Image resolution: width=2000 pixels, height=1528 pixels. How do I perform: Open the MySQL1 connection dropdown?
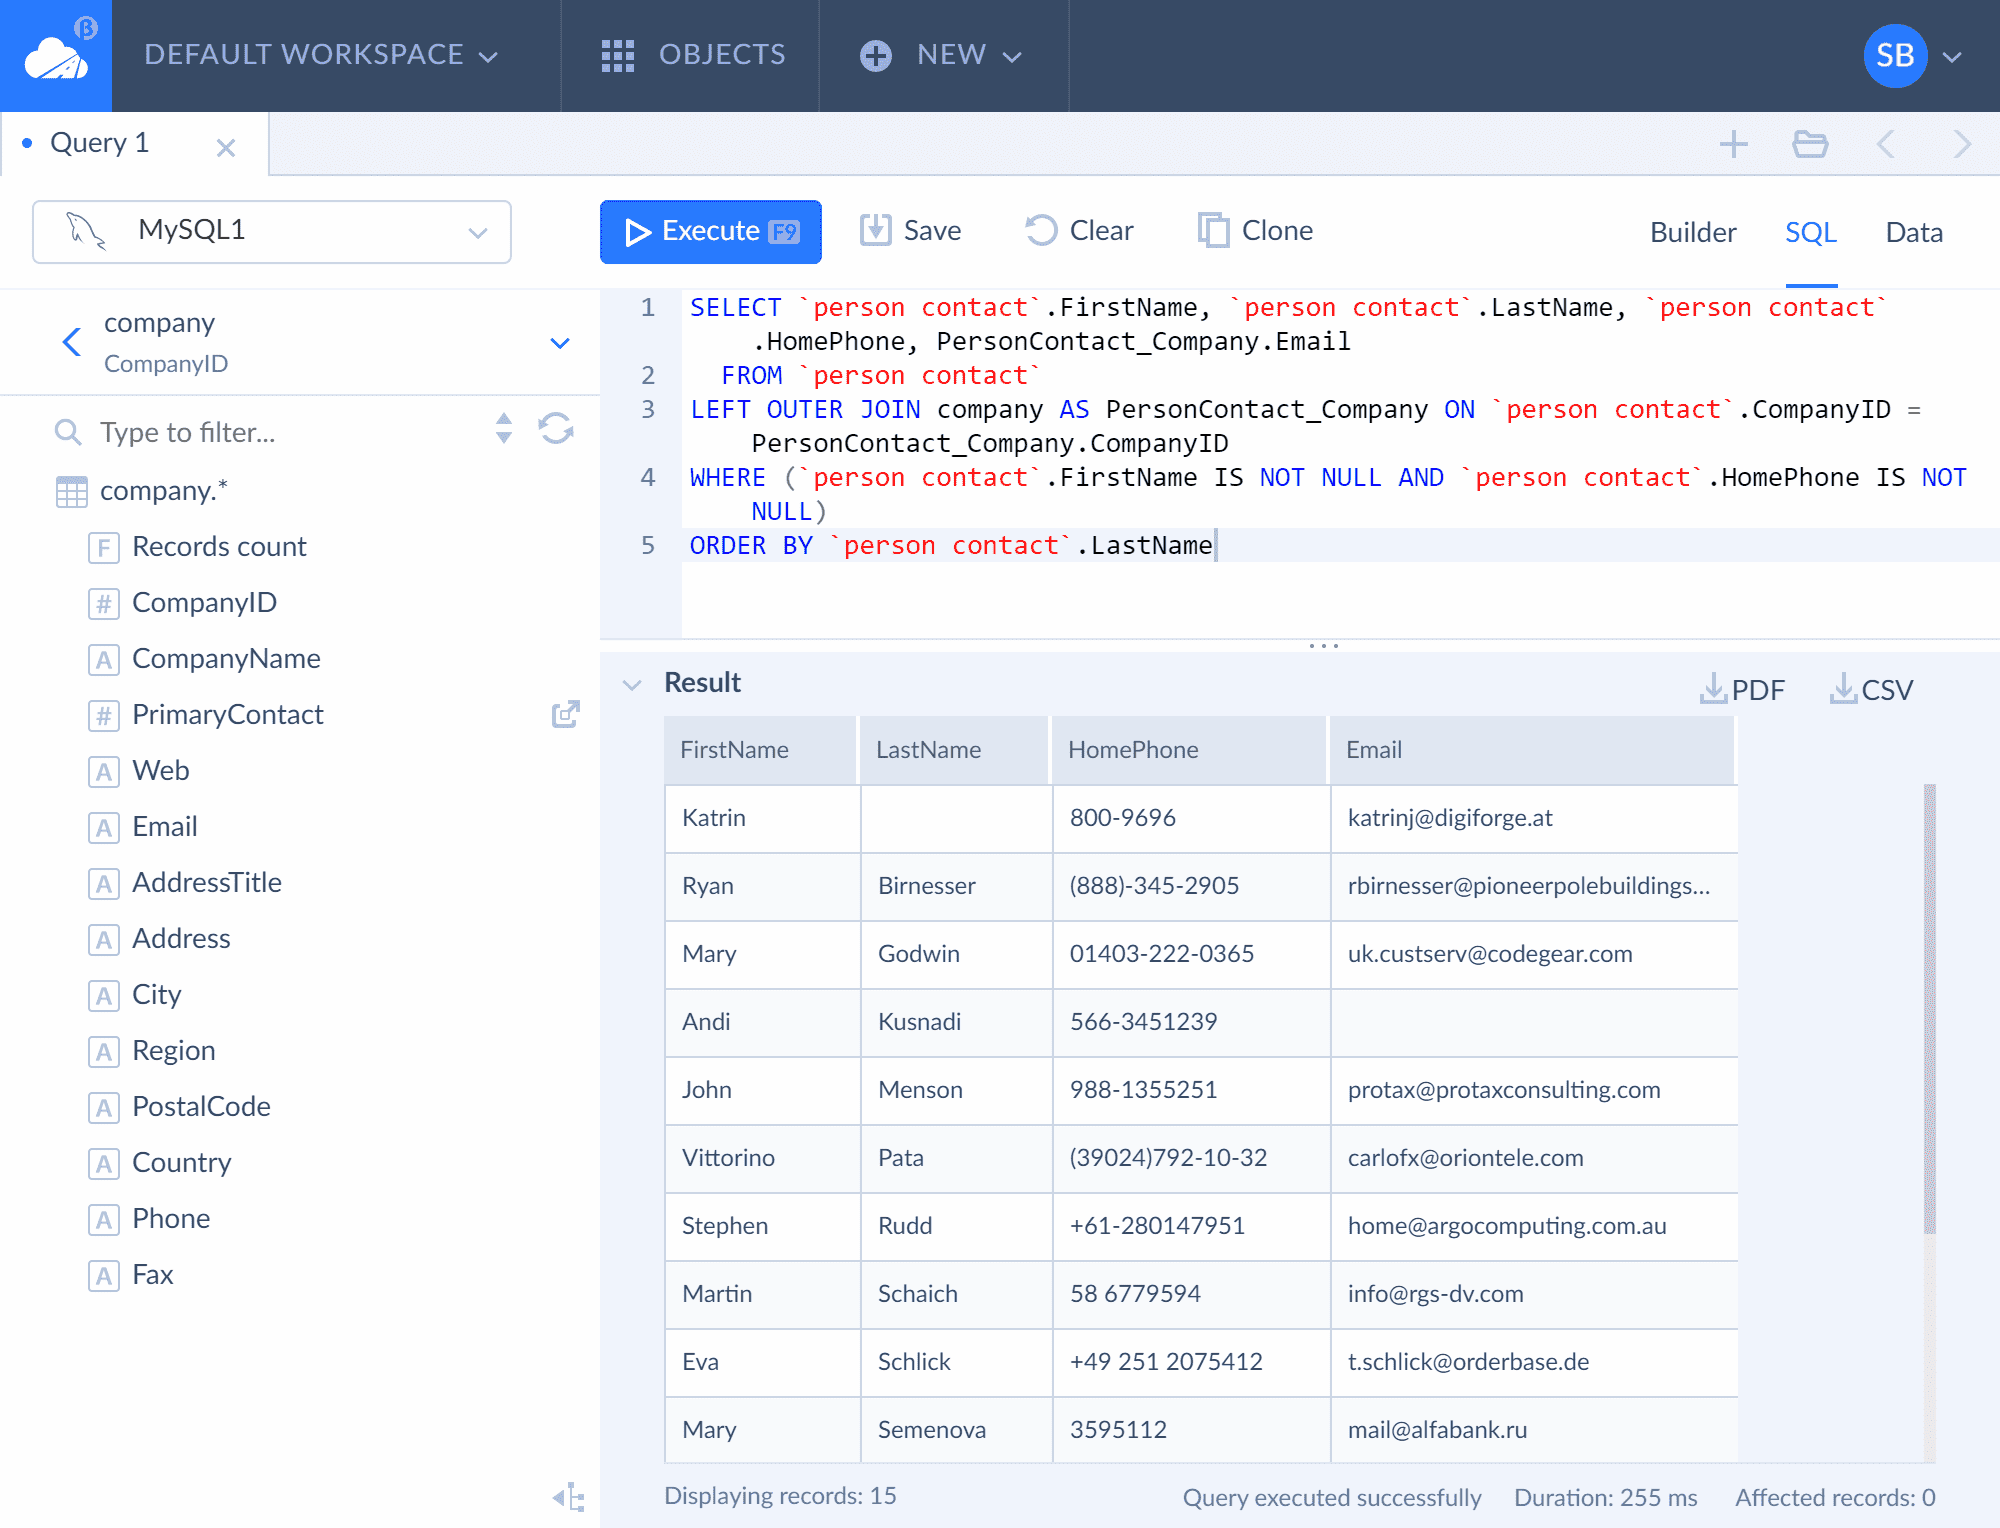272,231
